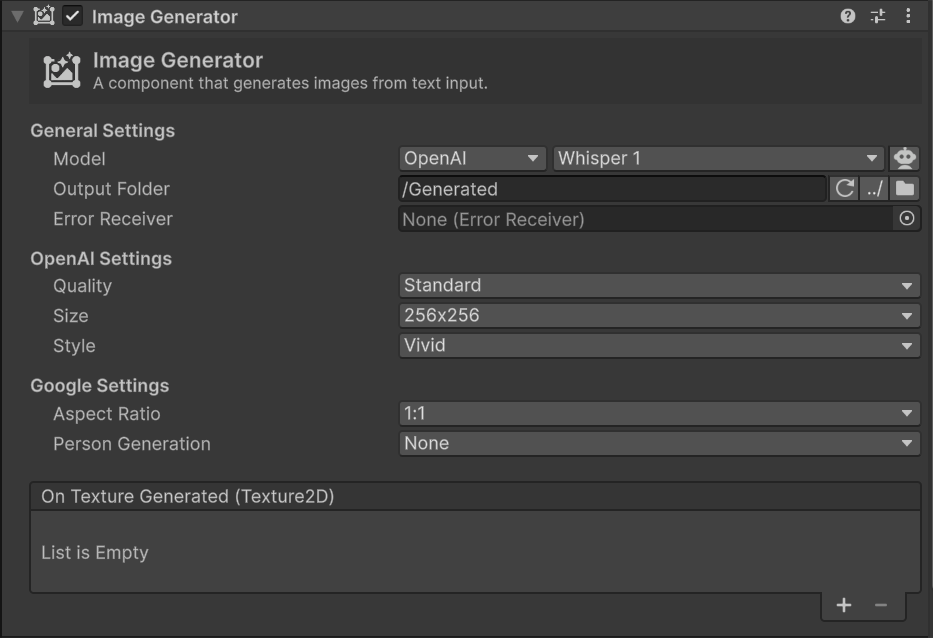Disable the Image Generator component checkbox
933x638 pixels.
click(72, 16)
